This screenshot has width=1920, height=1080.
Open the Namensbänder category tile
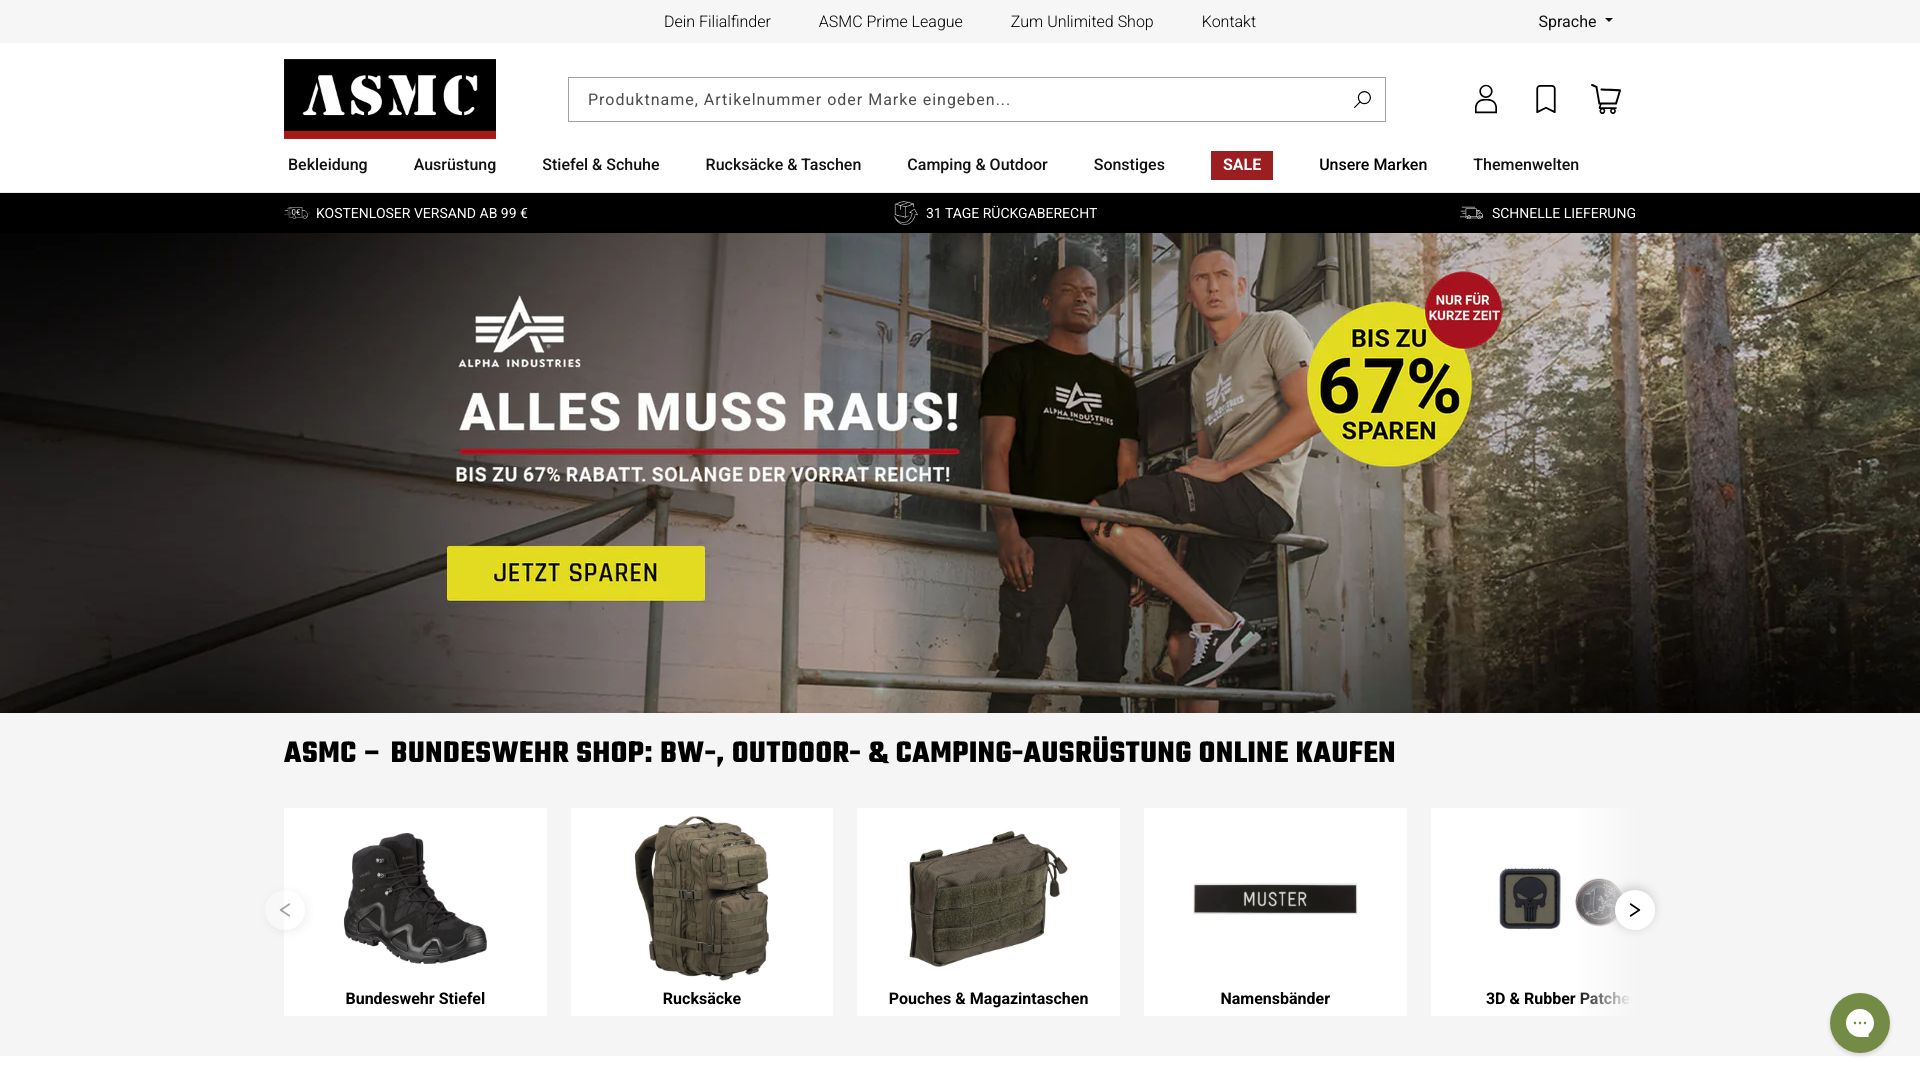(x=1275, y=912)
